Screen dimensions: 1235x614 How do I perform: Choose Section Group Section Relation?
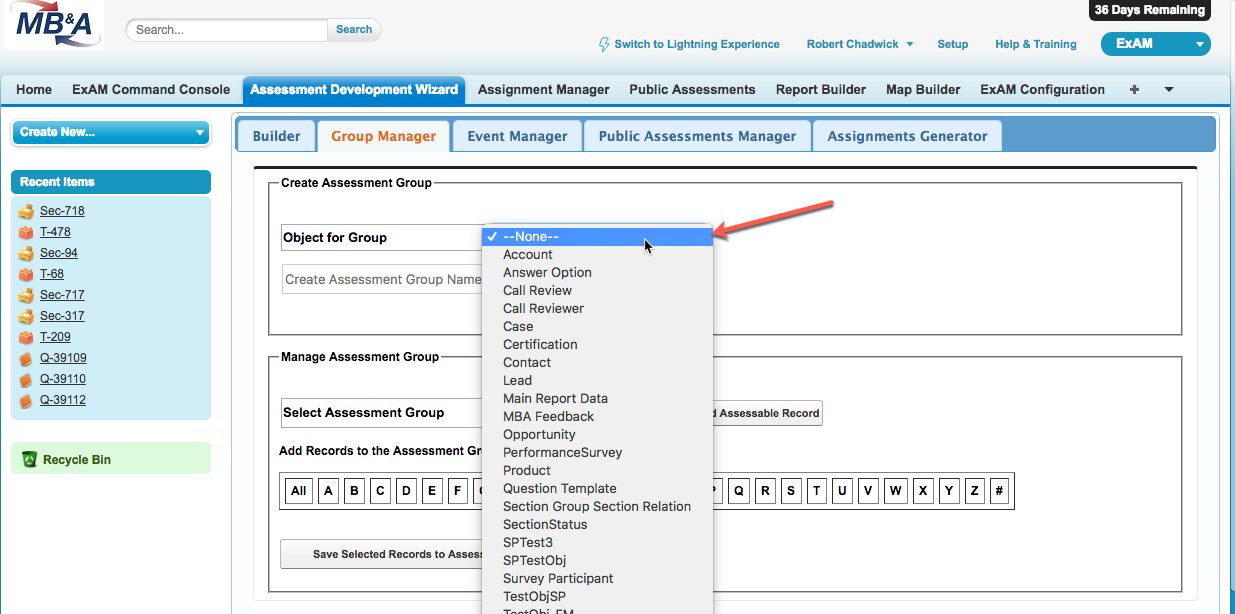pyautogui.click(x=597, y=506)
